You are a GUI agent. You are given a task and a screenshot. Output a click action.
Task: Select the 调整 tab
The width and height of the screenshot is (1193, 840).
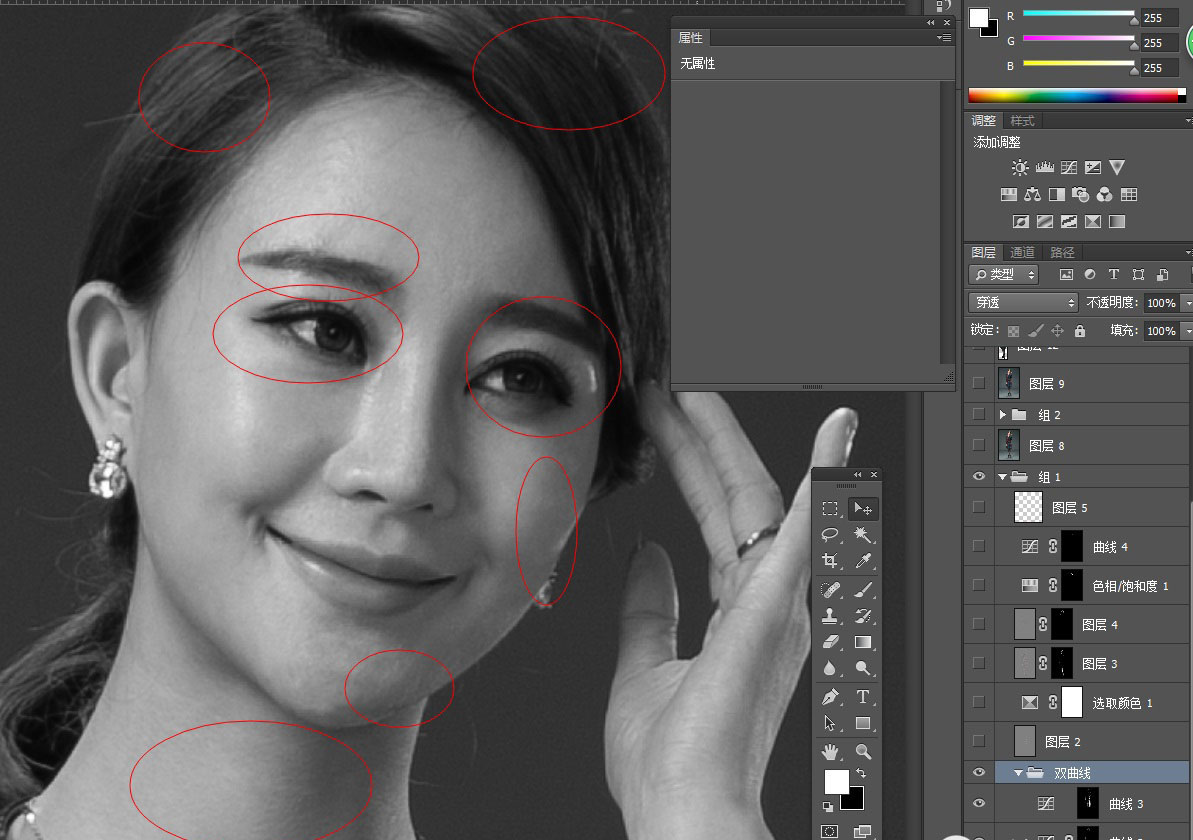pos(983,121)
